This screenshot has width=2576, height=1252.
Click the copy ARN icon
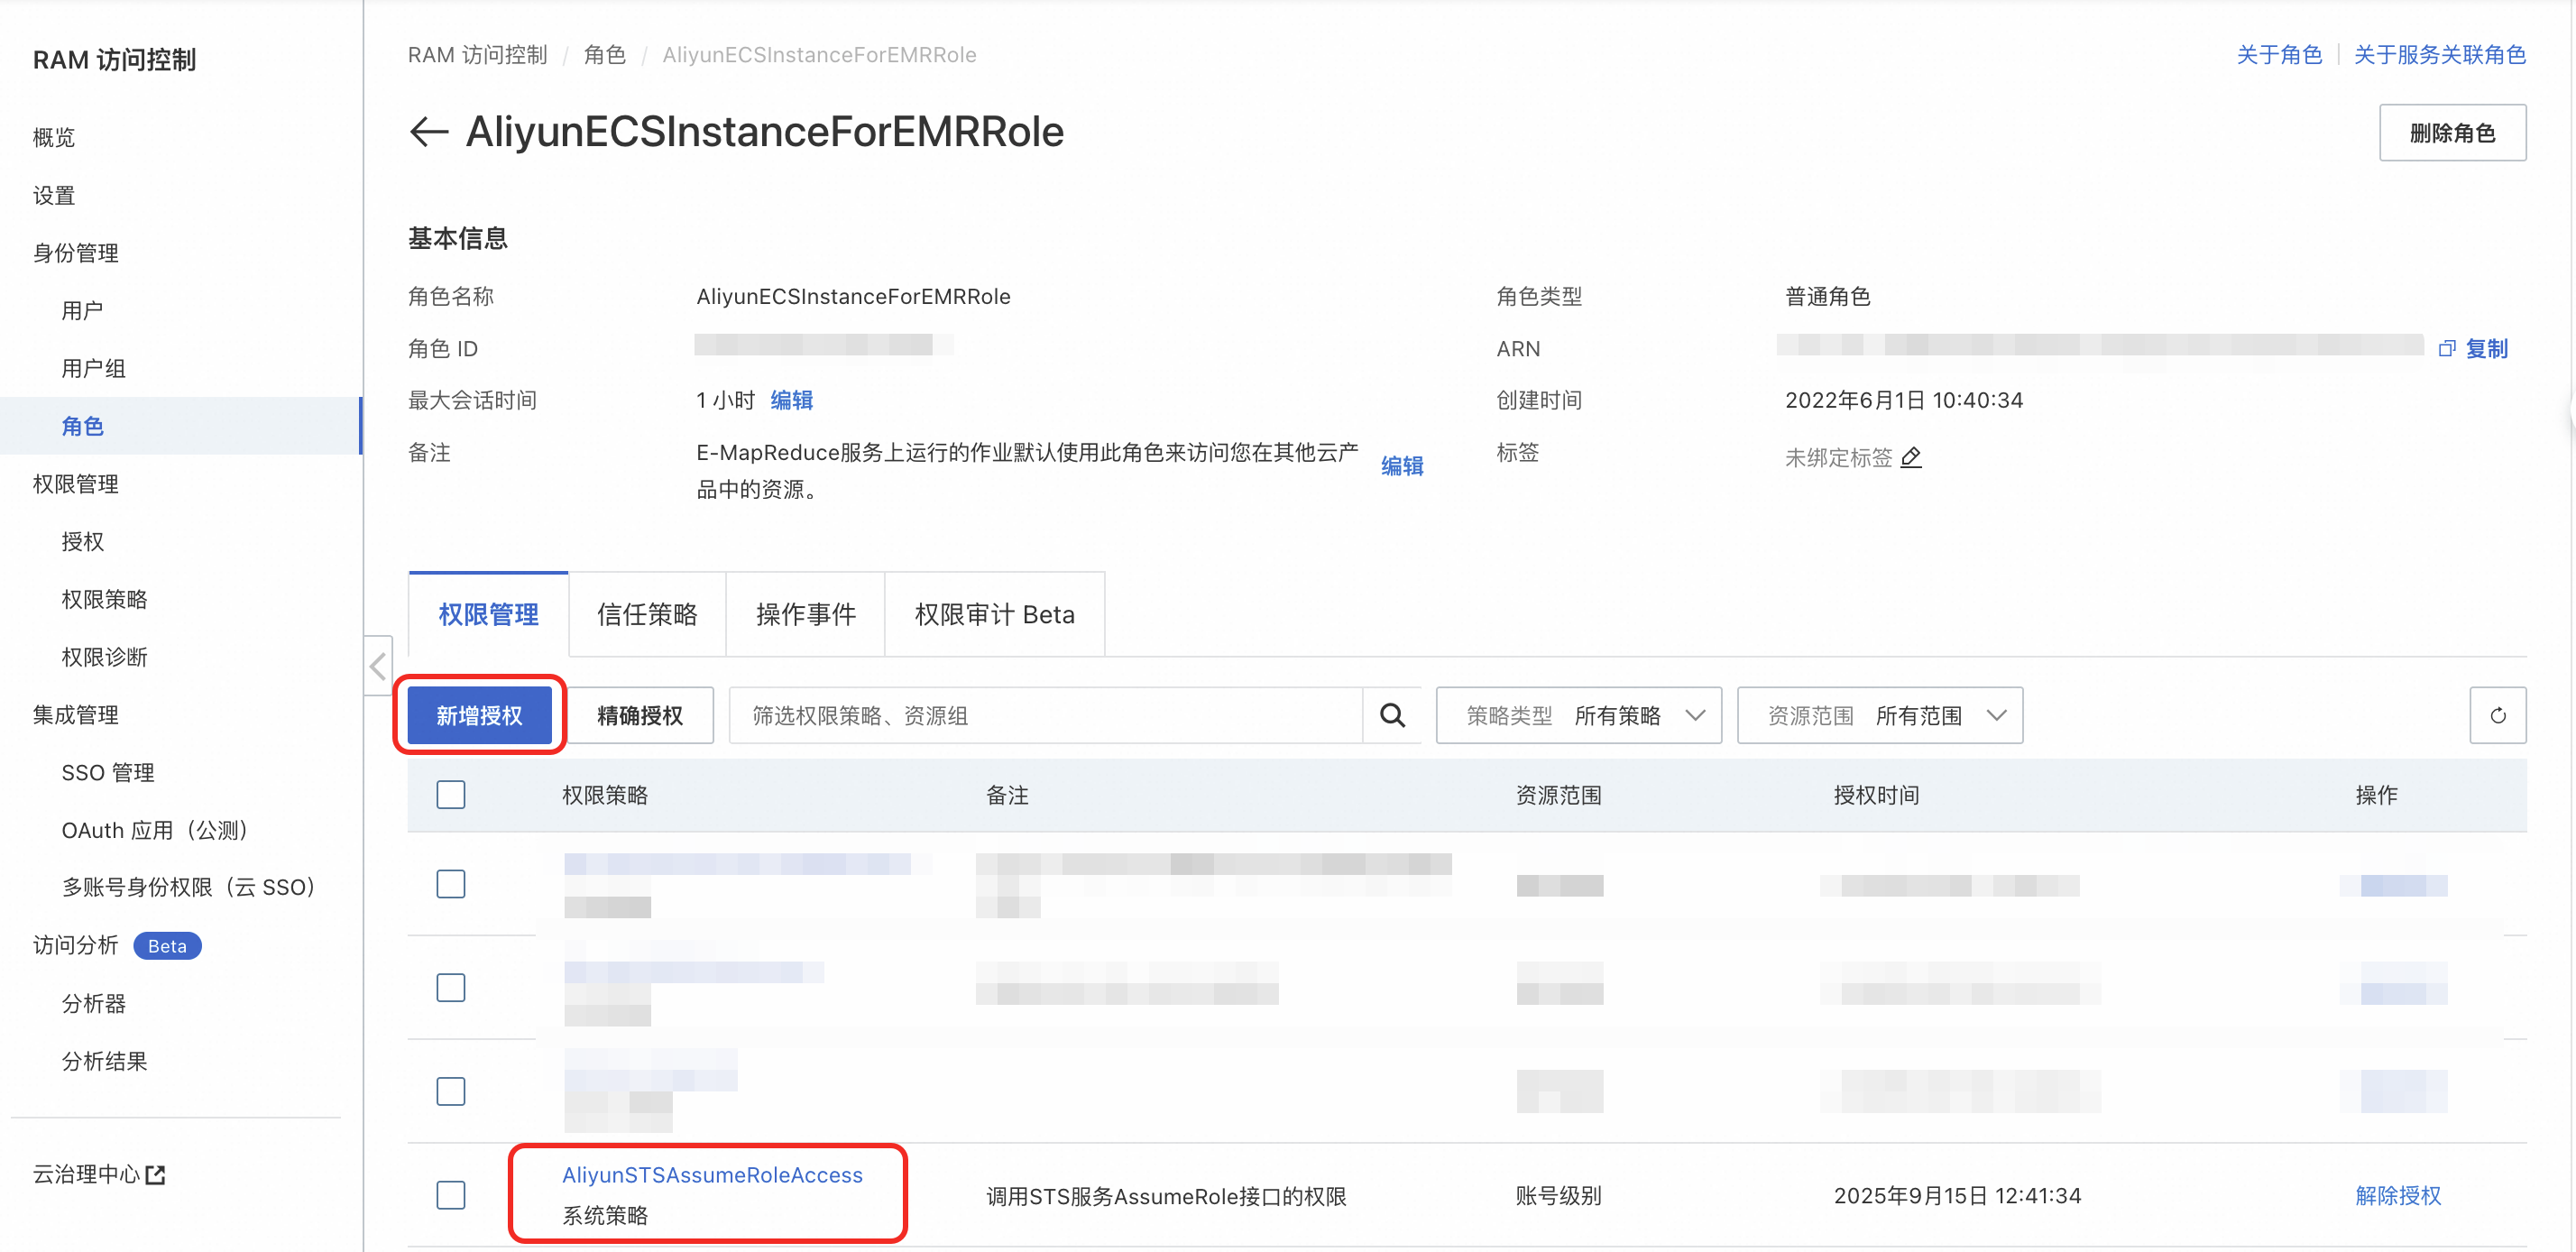pos(2446,349)
